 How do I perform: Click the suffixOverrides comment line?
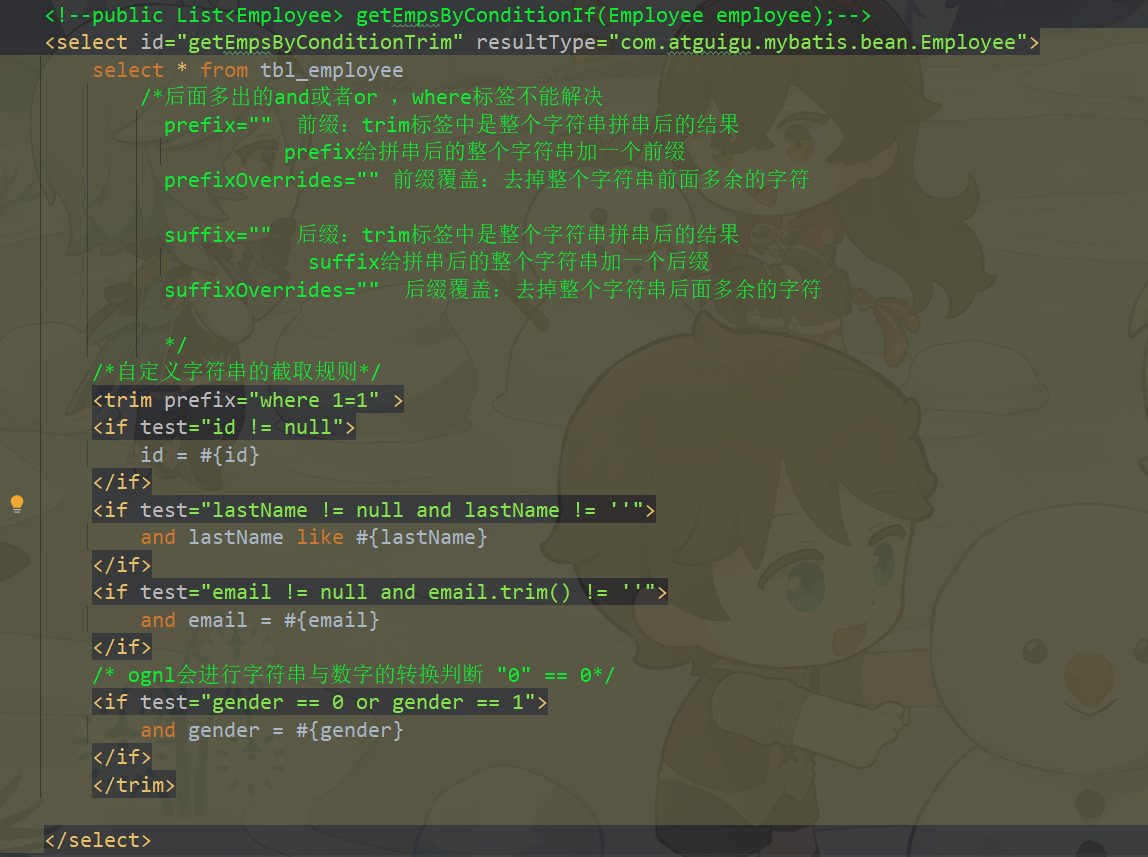[x=492, y=290]
